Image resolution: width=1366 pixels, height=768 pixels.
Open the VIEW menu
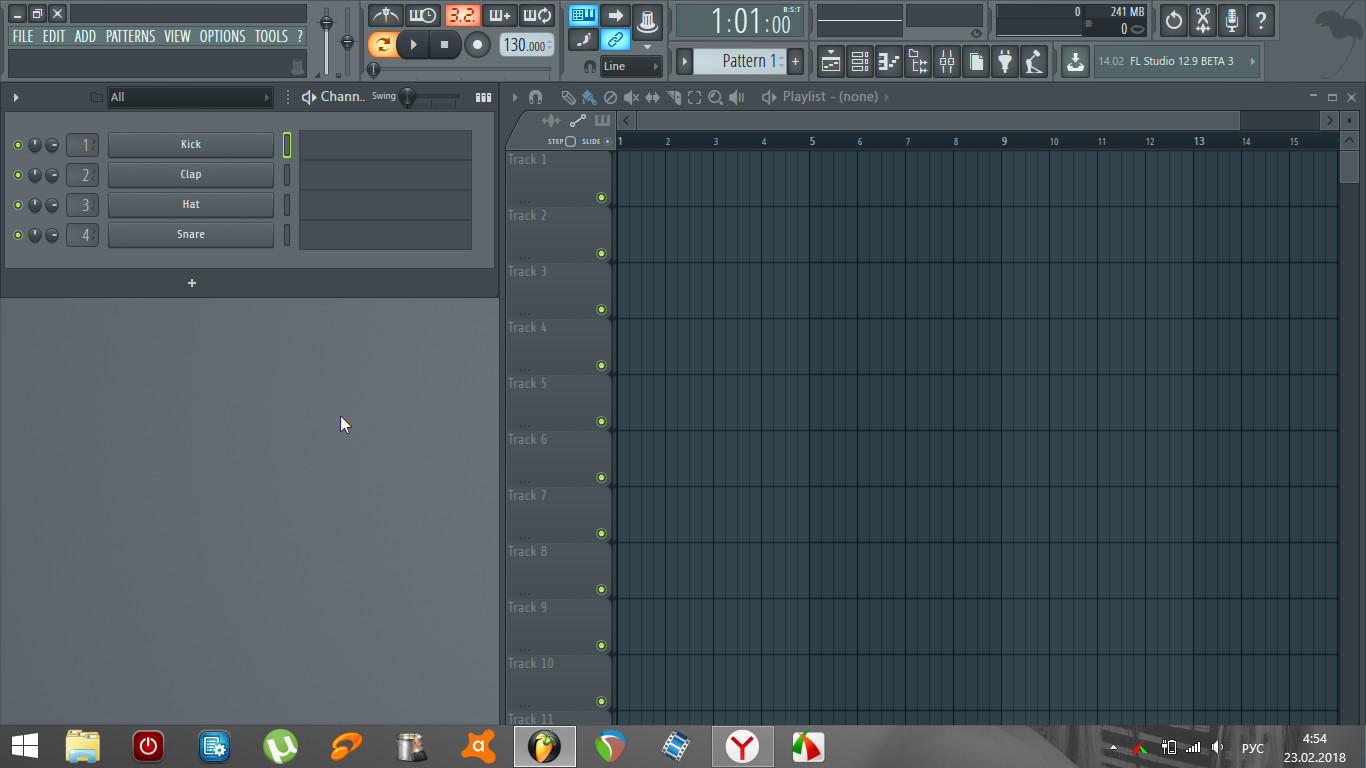(x=177, y=36)
